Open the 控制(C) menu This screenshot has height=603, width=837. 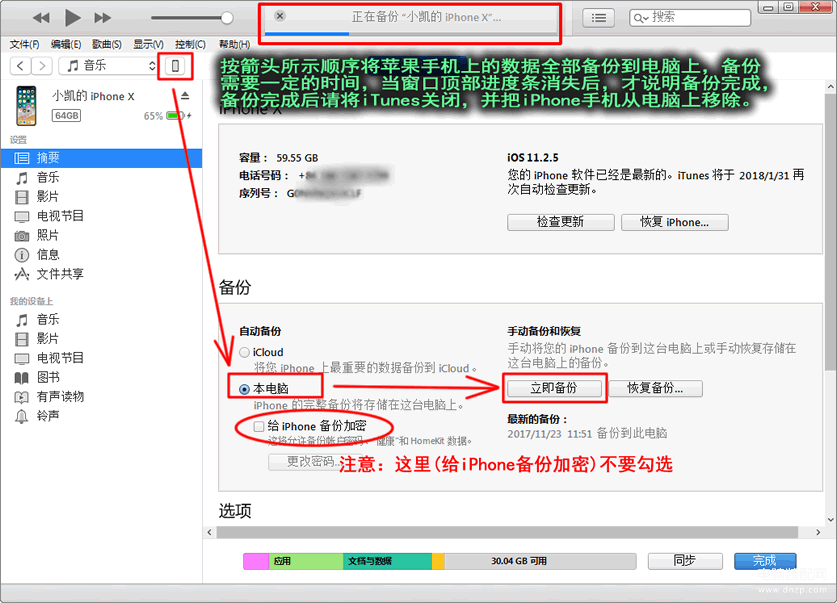[x=190, y=44]
